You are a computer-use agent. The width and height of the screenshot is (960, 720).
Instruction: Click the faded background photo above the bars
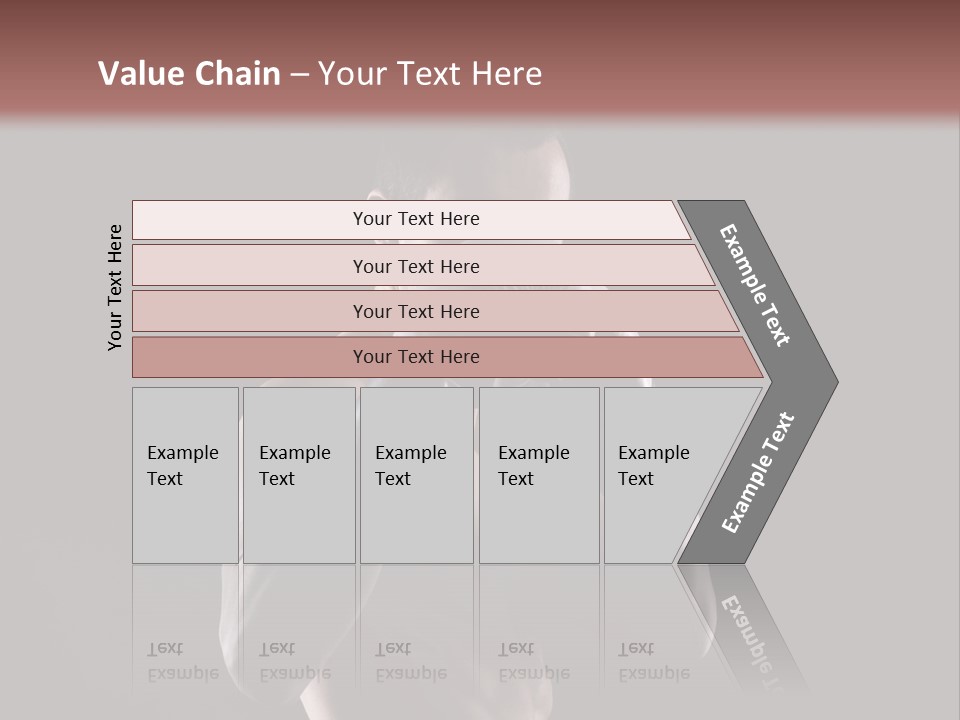pos(470,165)
